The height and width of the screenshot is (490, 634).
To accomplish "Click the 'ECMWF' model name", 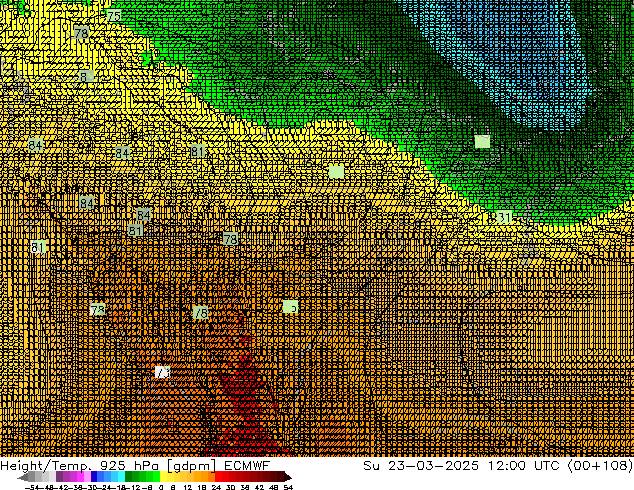I will tap(247, 465).
